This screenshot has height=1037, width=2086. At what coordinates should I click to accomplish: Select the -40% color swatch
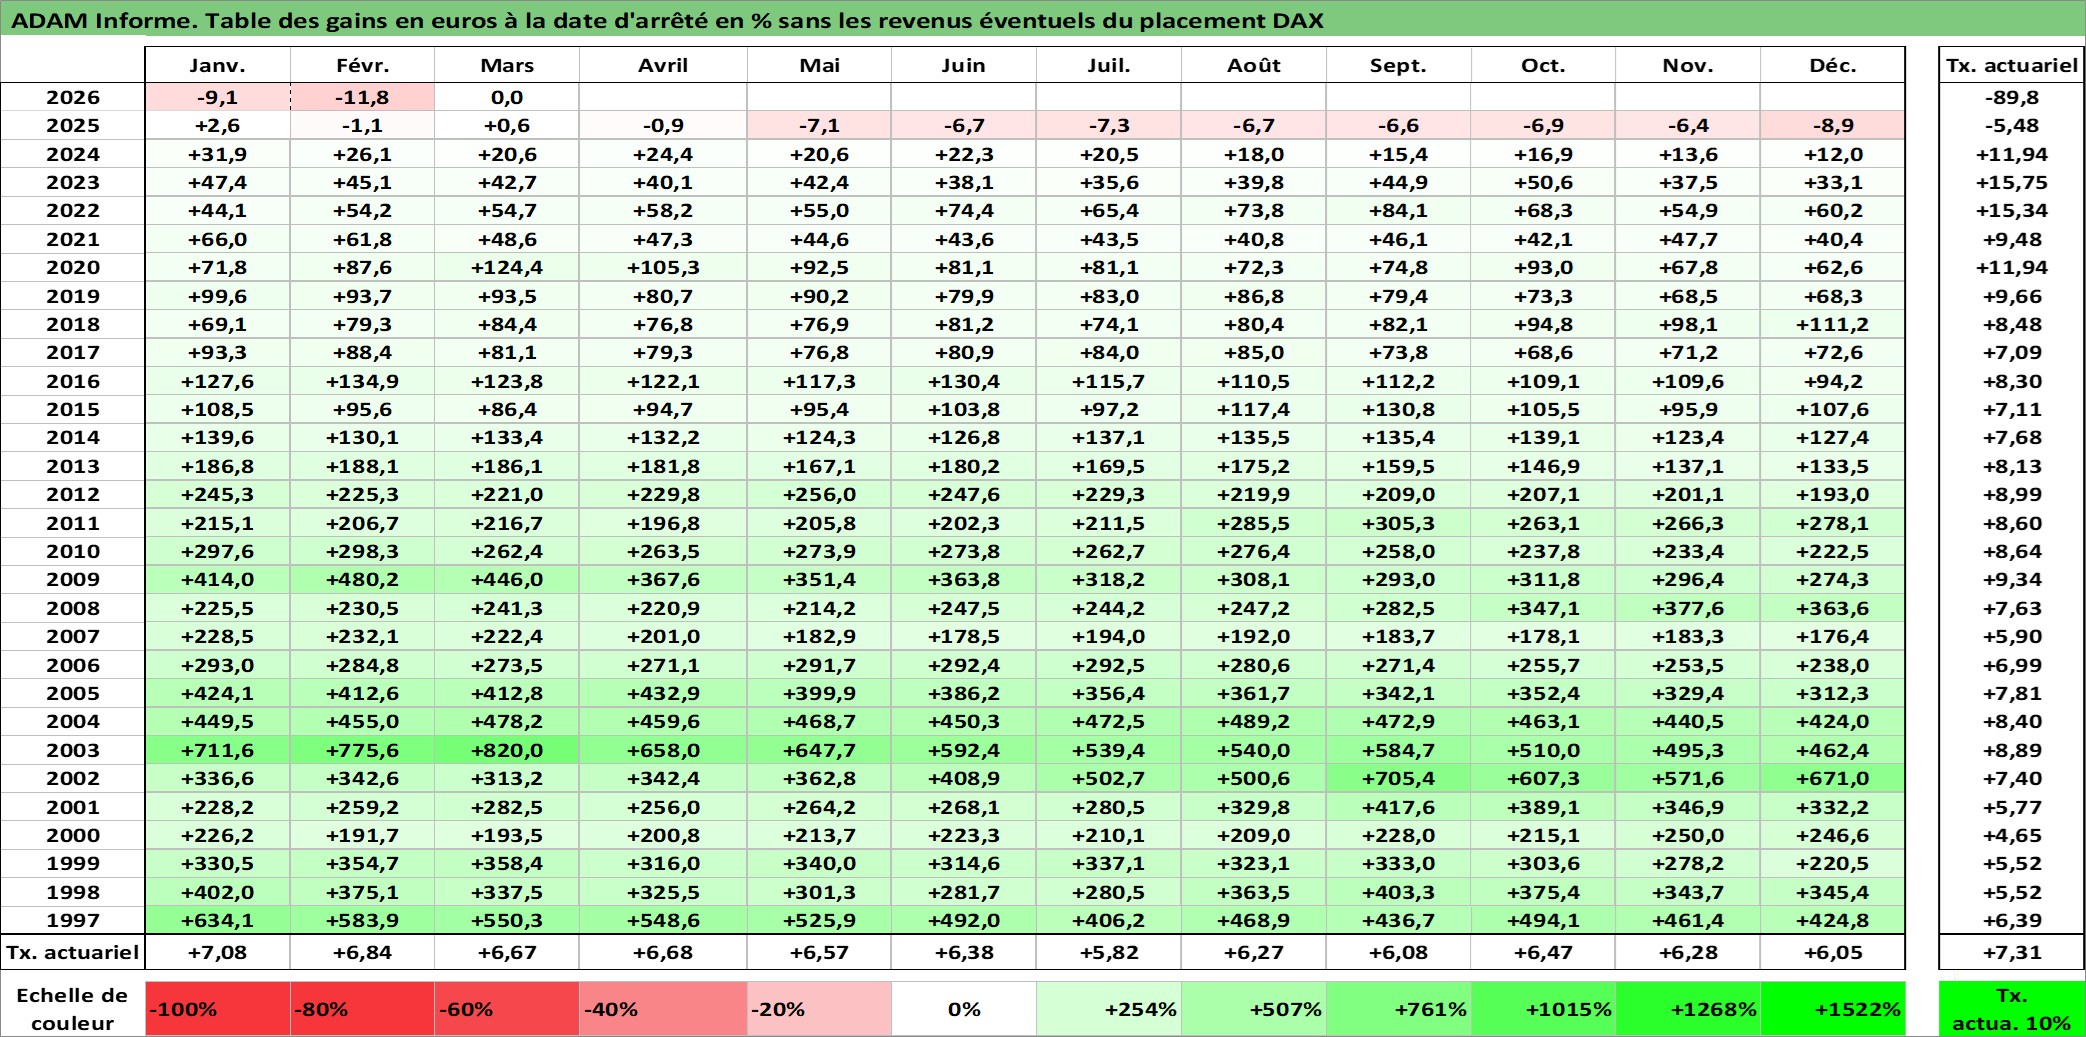pyautogui.click(x=663, y=1009)
